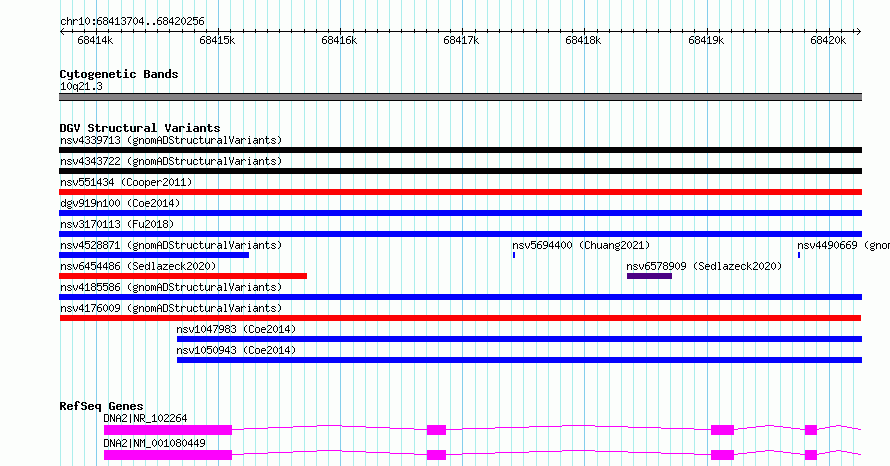890x466 pixels.
Task: Click the DNA2|NR_102264 transcript label
Action: pos(145,418)
